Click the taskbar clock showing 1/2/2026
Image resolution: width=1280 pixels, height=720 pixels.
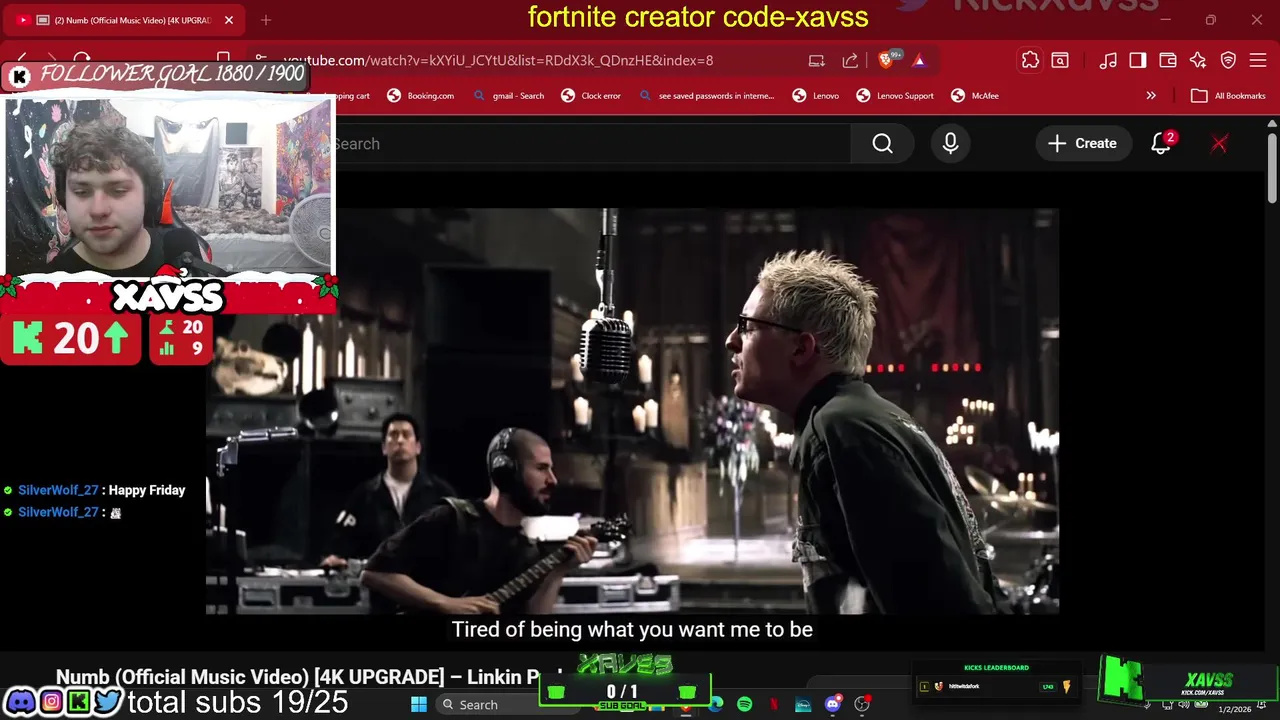[1234, 709]
